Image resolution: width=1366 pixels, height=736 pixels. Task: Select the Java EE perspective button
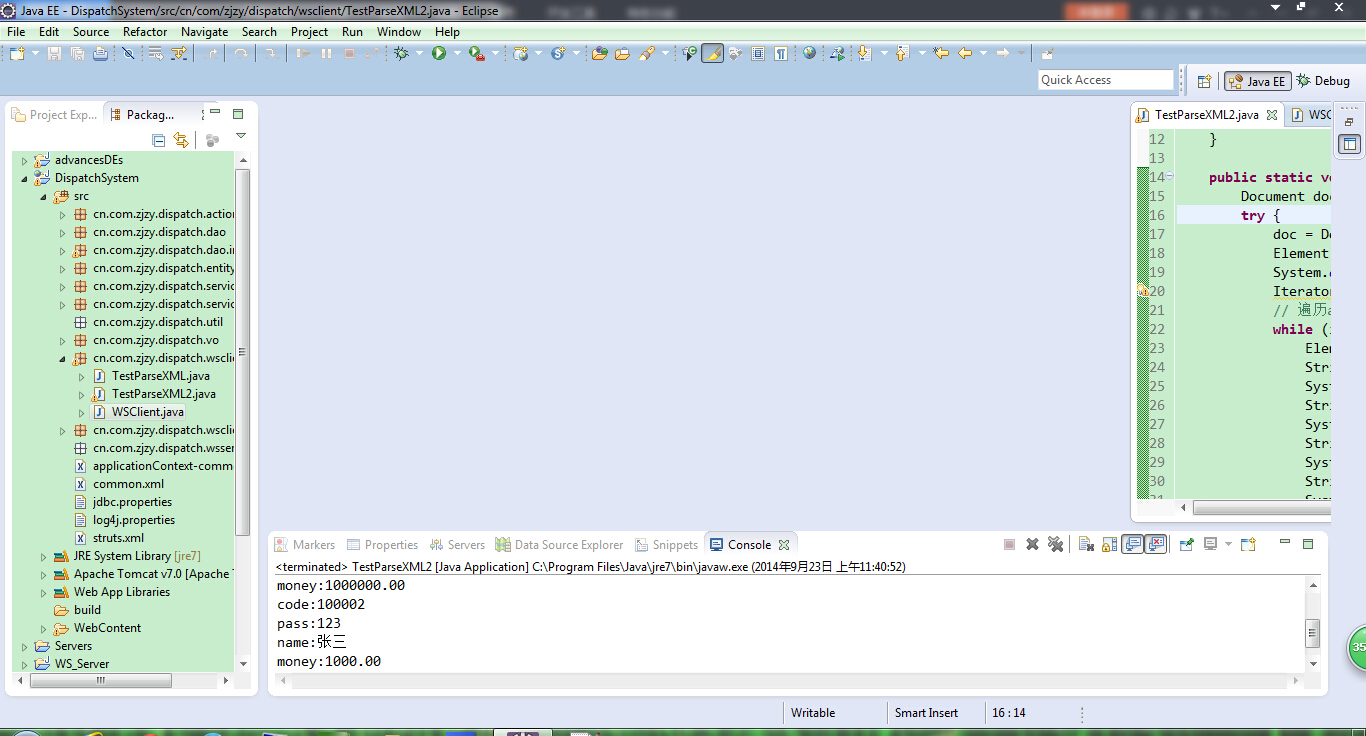pyautogui.click(x=1256, y=81)
